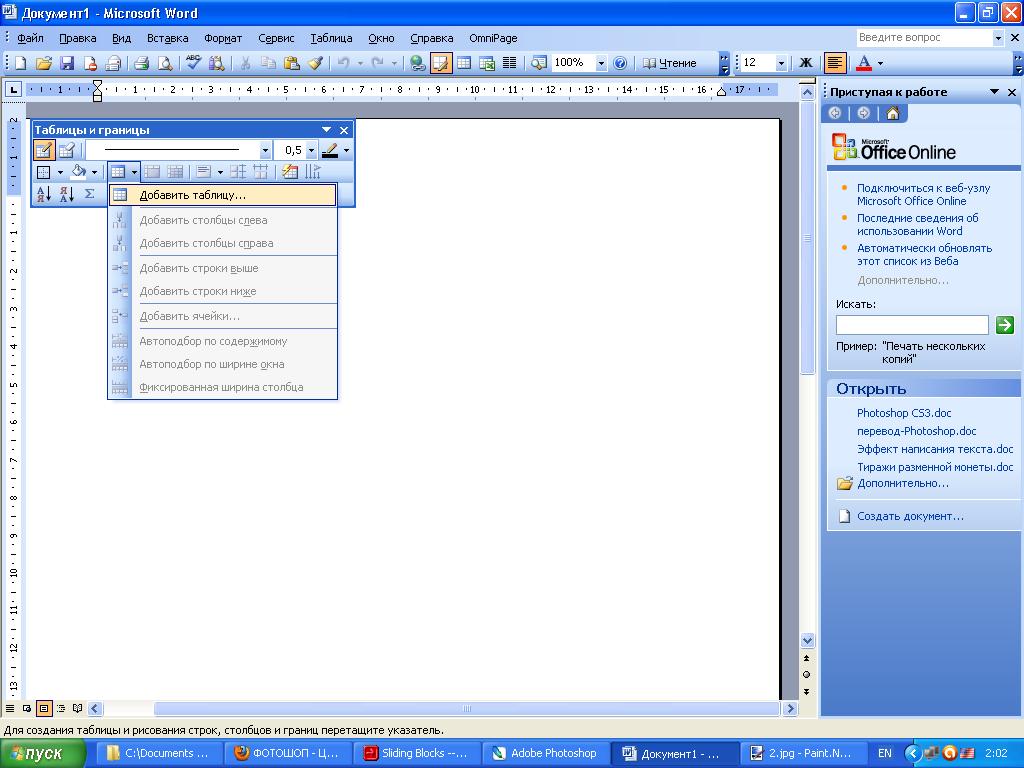The width and height of the screenshot is (1024, 768).
Task: Click font color red A button
Action: click(x=864, y=63)
